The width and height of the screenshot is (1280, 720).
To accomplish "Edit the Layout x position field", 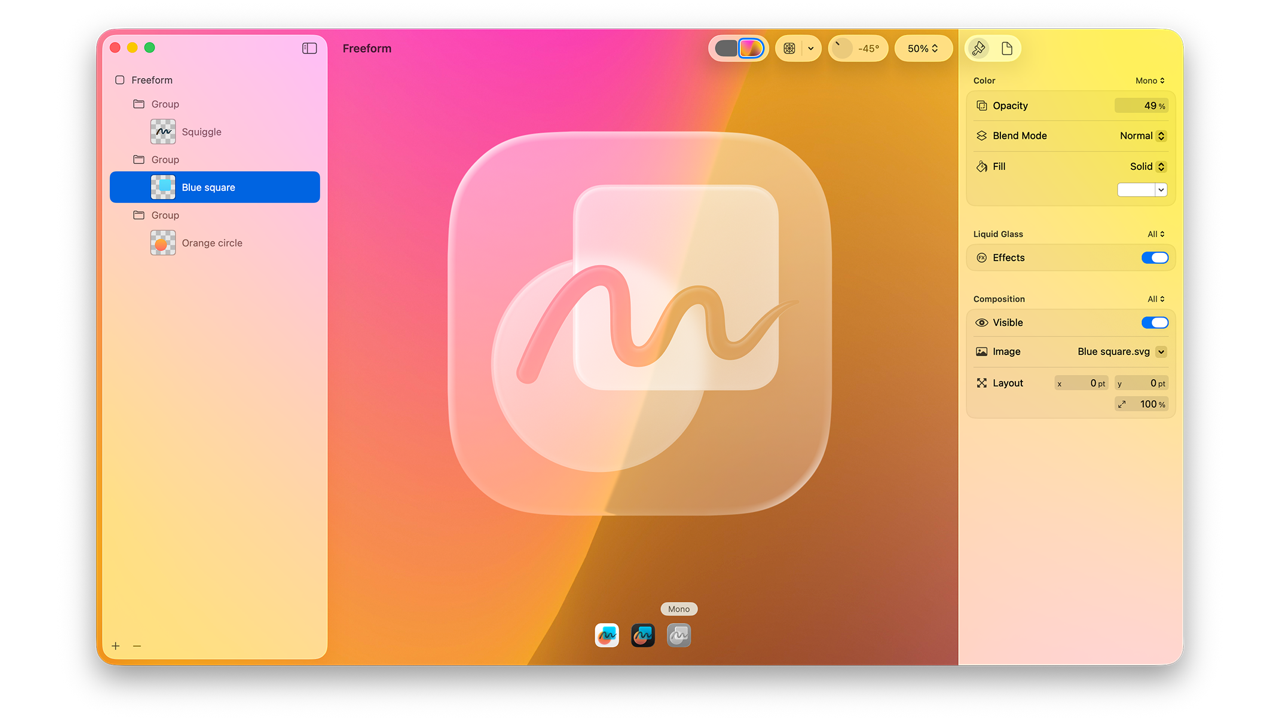I will tap(1081, 383).
